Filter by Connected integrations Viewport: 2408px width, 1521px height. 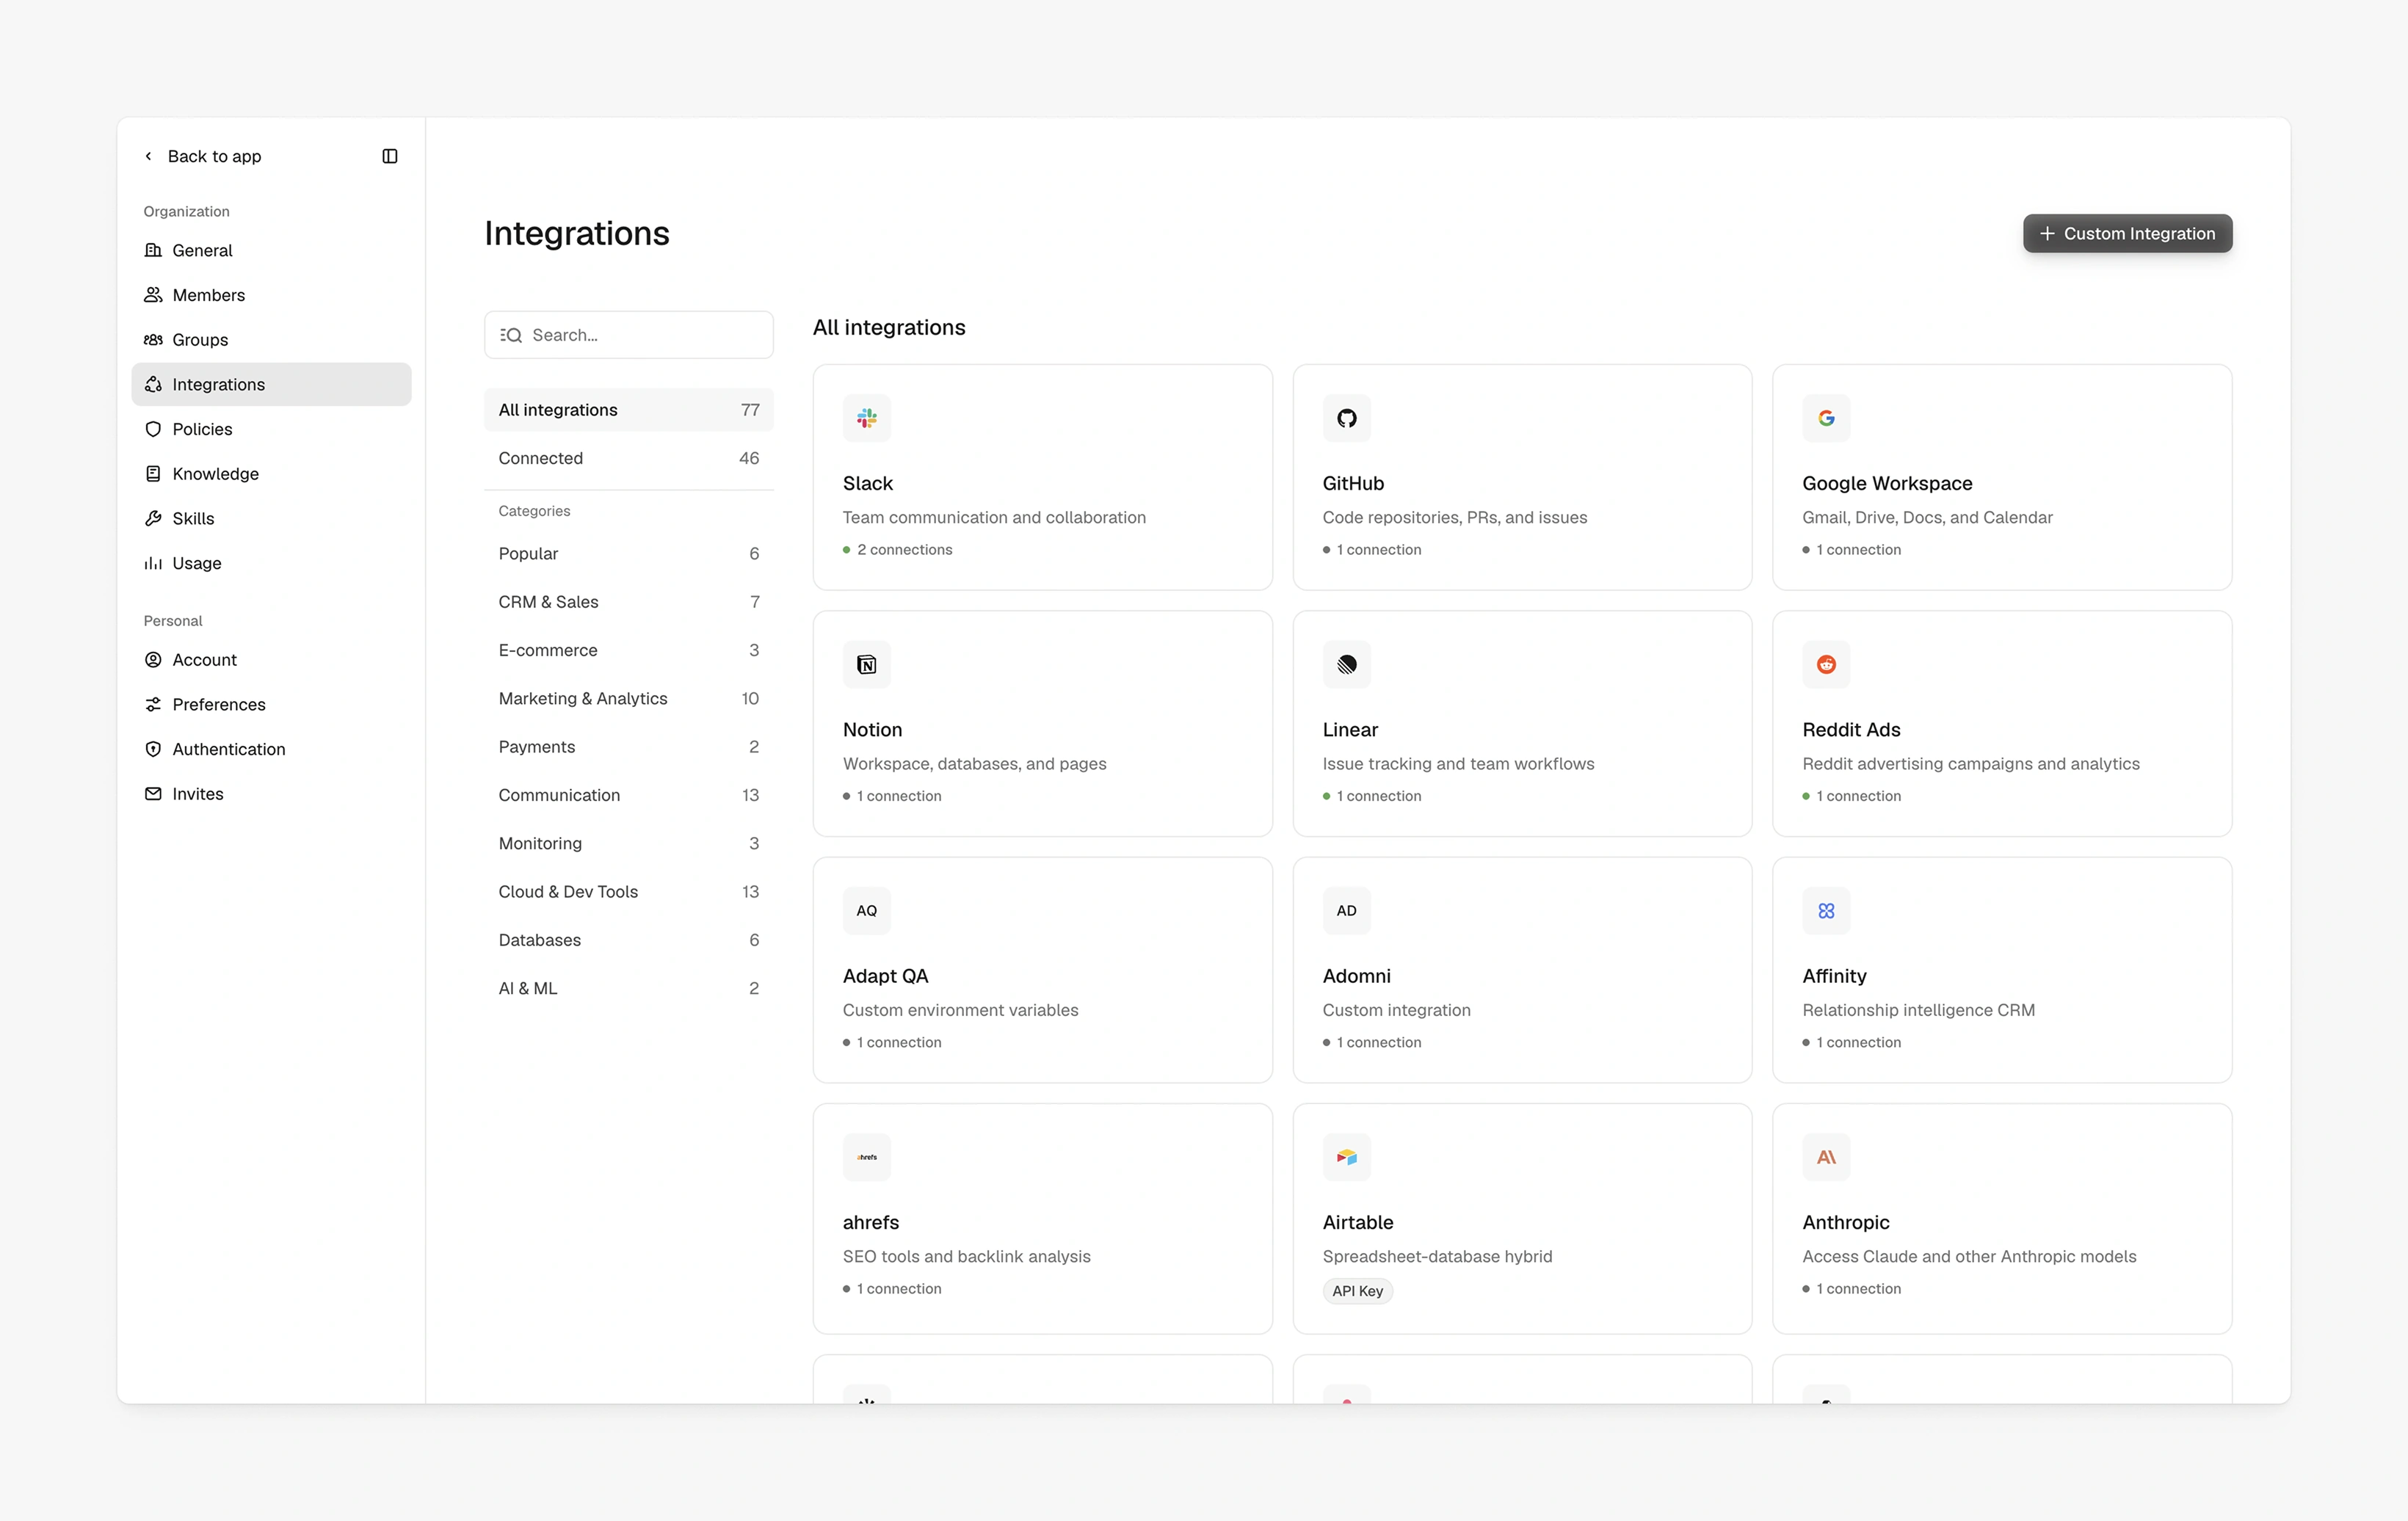pos(628,458)
